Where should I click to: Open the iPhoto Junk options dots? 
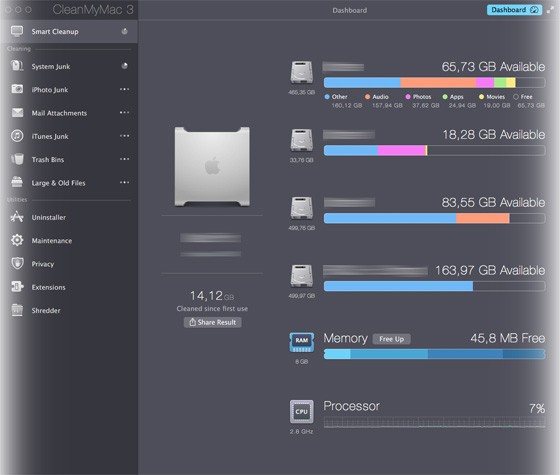(x=124, y=89)
